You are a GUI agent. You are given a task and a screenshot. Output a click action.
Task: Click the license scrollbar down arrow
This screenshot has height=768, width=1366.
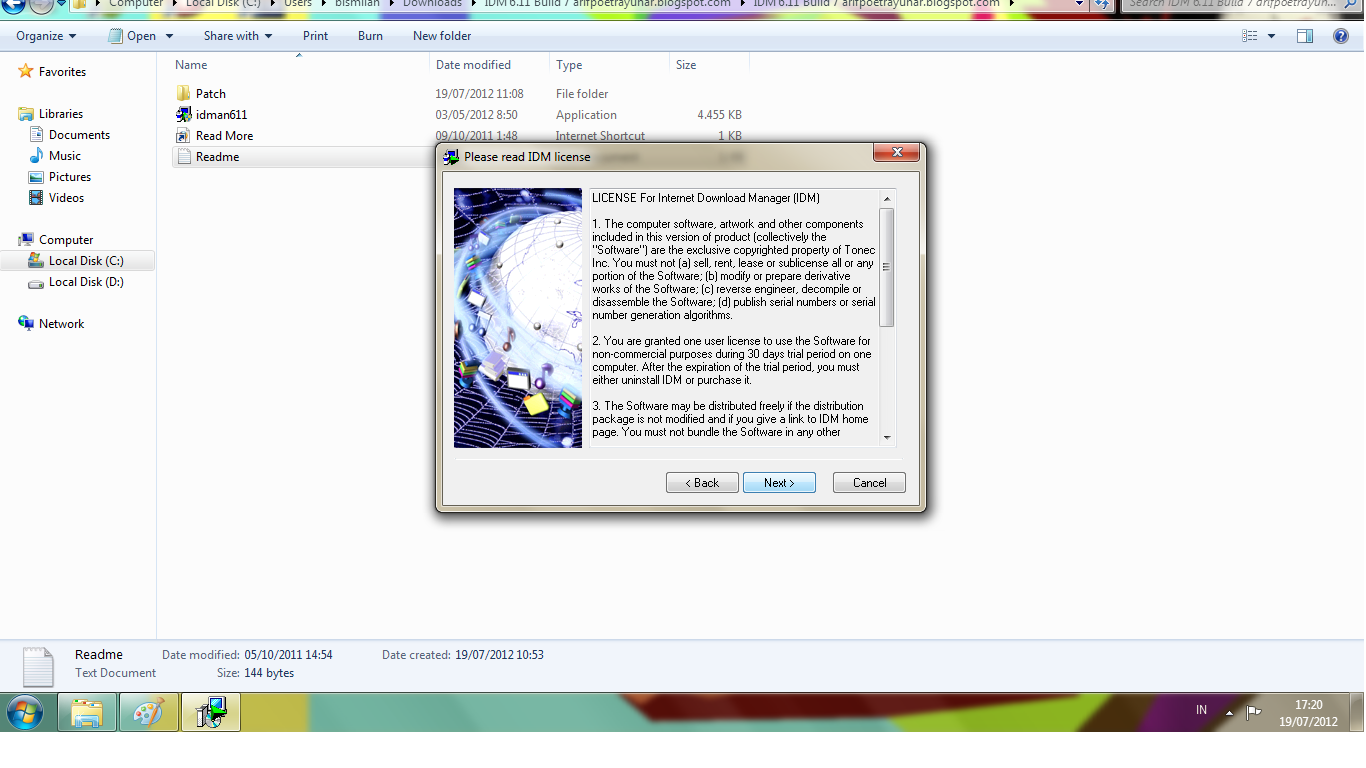pos(886,438)
